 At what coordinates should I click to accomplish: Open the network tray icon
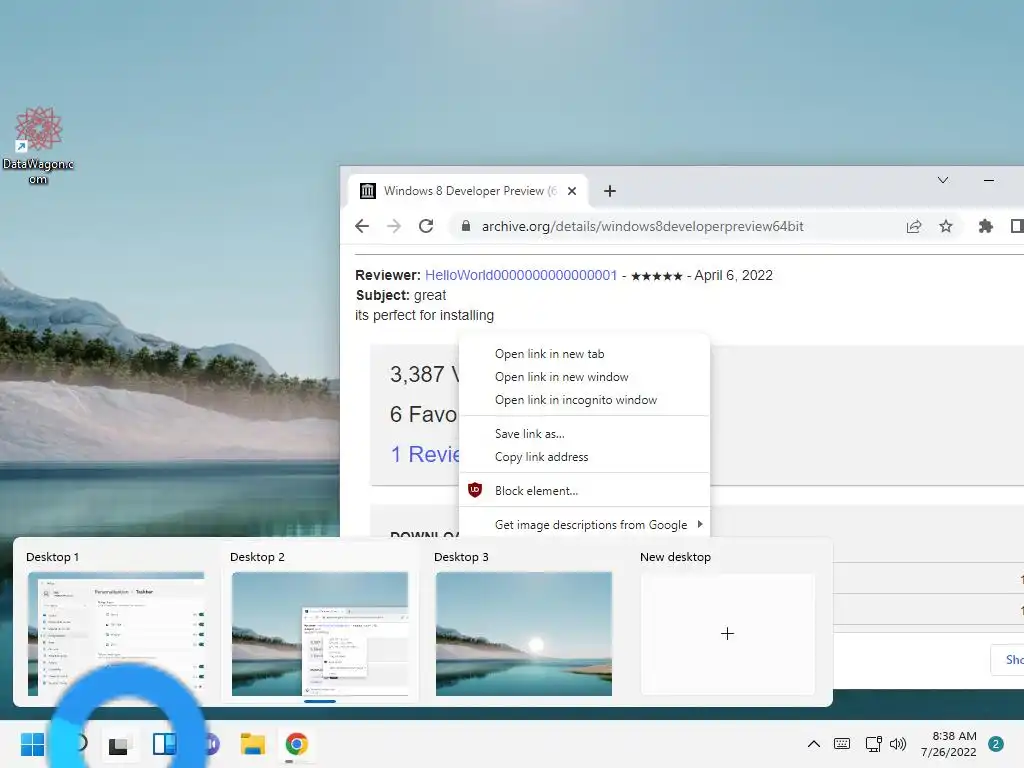coord(873,744)
